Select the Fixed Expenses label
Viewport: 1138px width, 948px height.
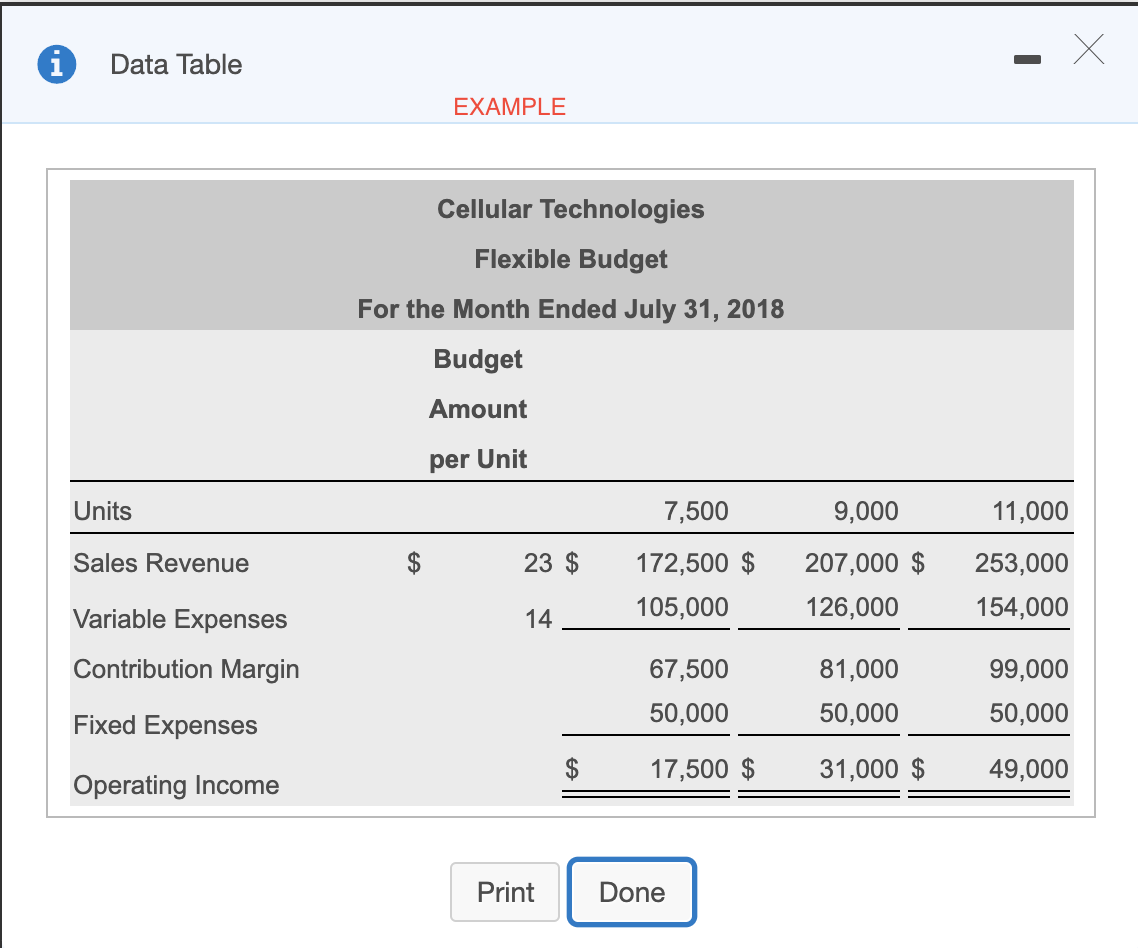coord(165,725)
